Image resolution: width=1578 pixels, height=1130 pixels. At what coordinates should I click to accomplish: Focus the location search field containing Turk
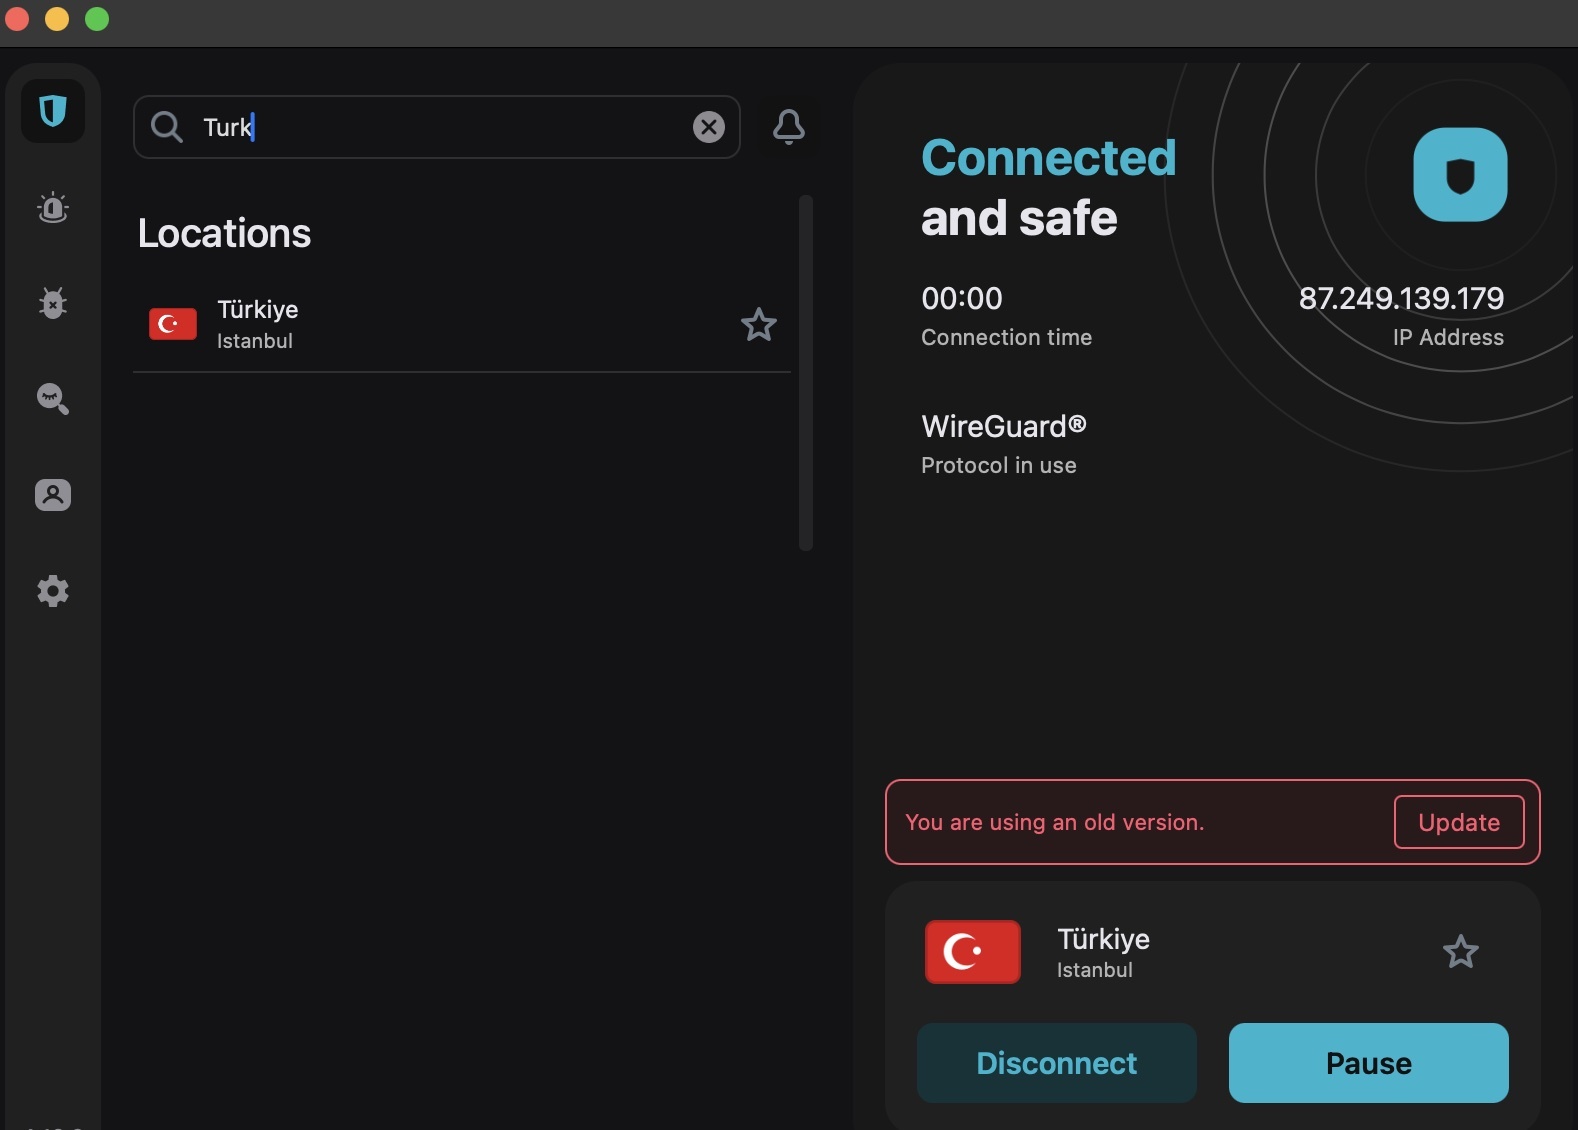click(x=437, y=127)
